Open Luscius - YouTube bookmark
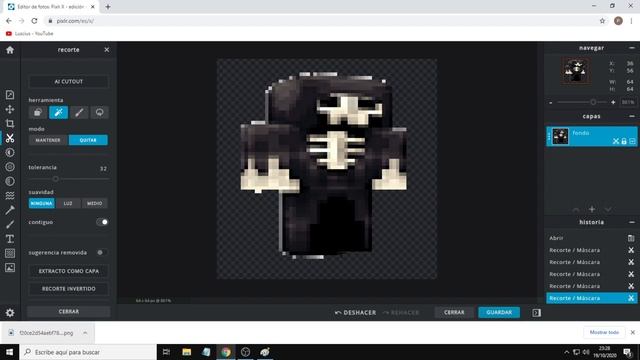The height and width of the screenshot is (360, 640). [x=29, y=34]
